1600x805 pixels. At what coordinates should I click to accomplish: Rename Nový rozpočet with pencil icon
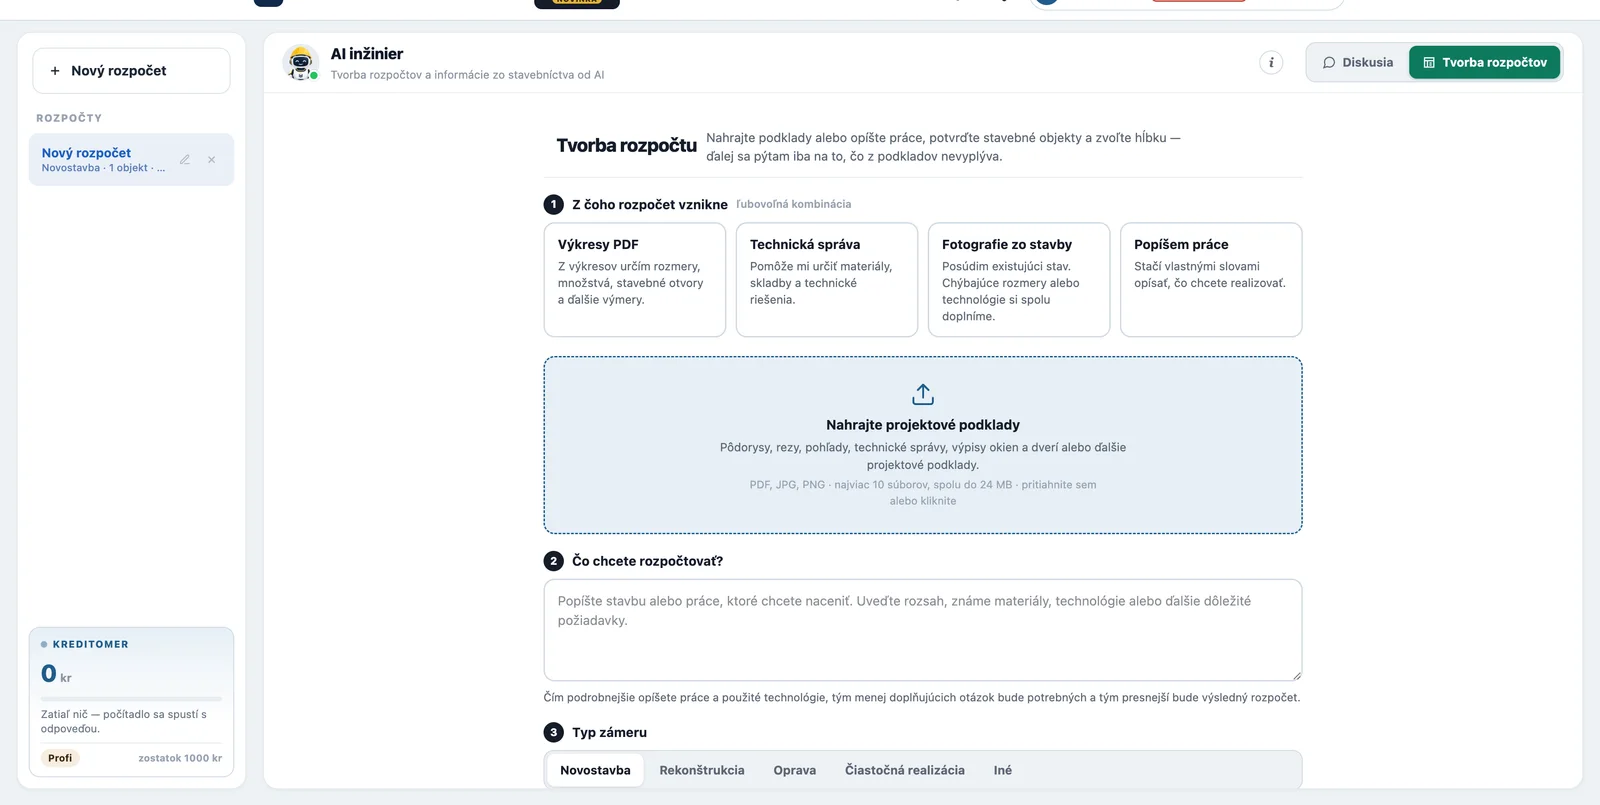pos(185,160)
